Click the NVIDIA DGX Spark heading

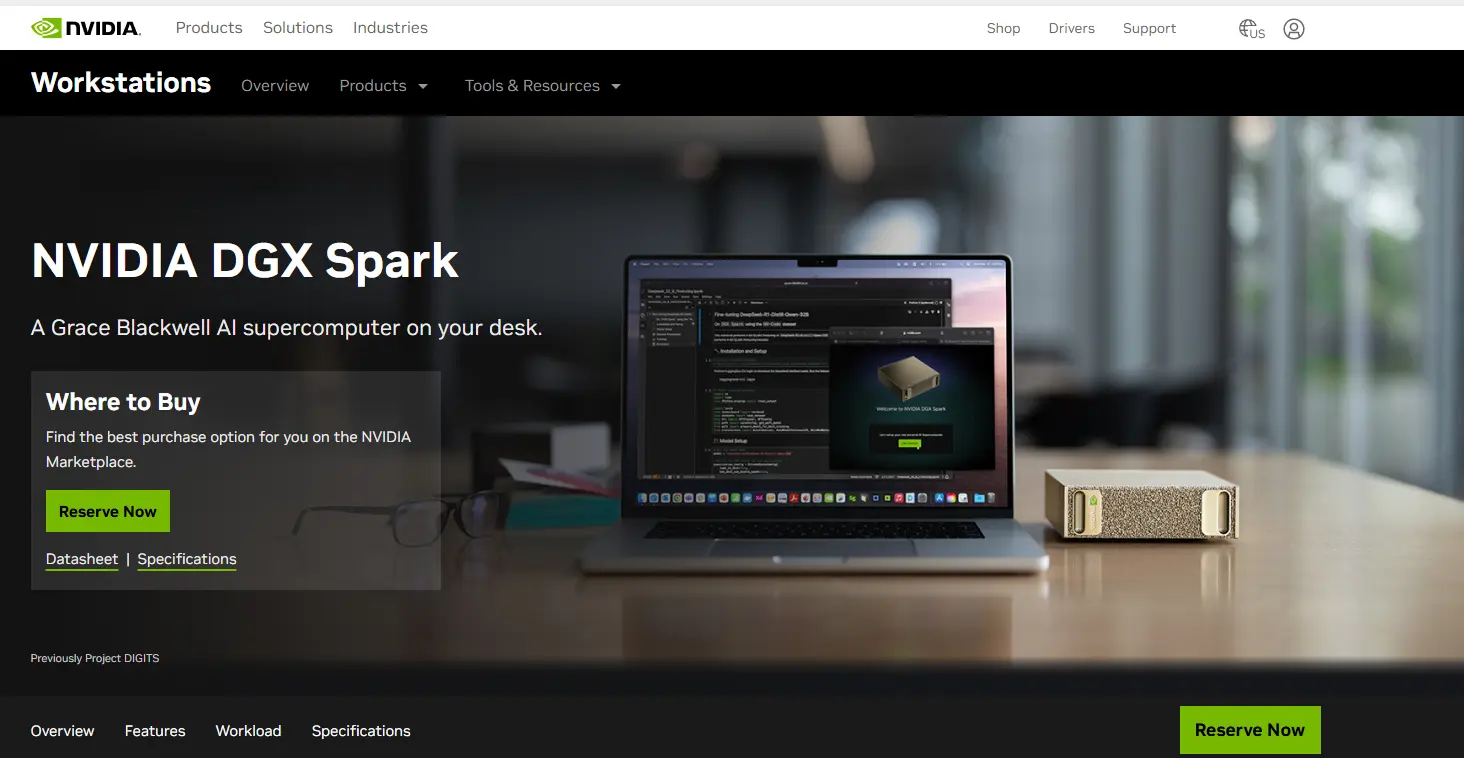[245, 261]
